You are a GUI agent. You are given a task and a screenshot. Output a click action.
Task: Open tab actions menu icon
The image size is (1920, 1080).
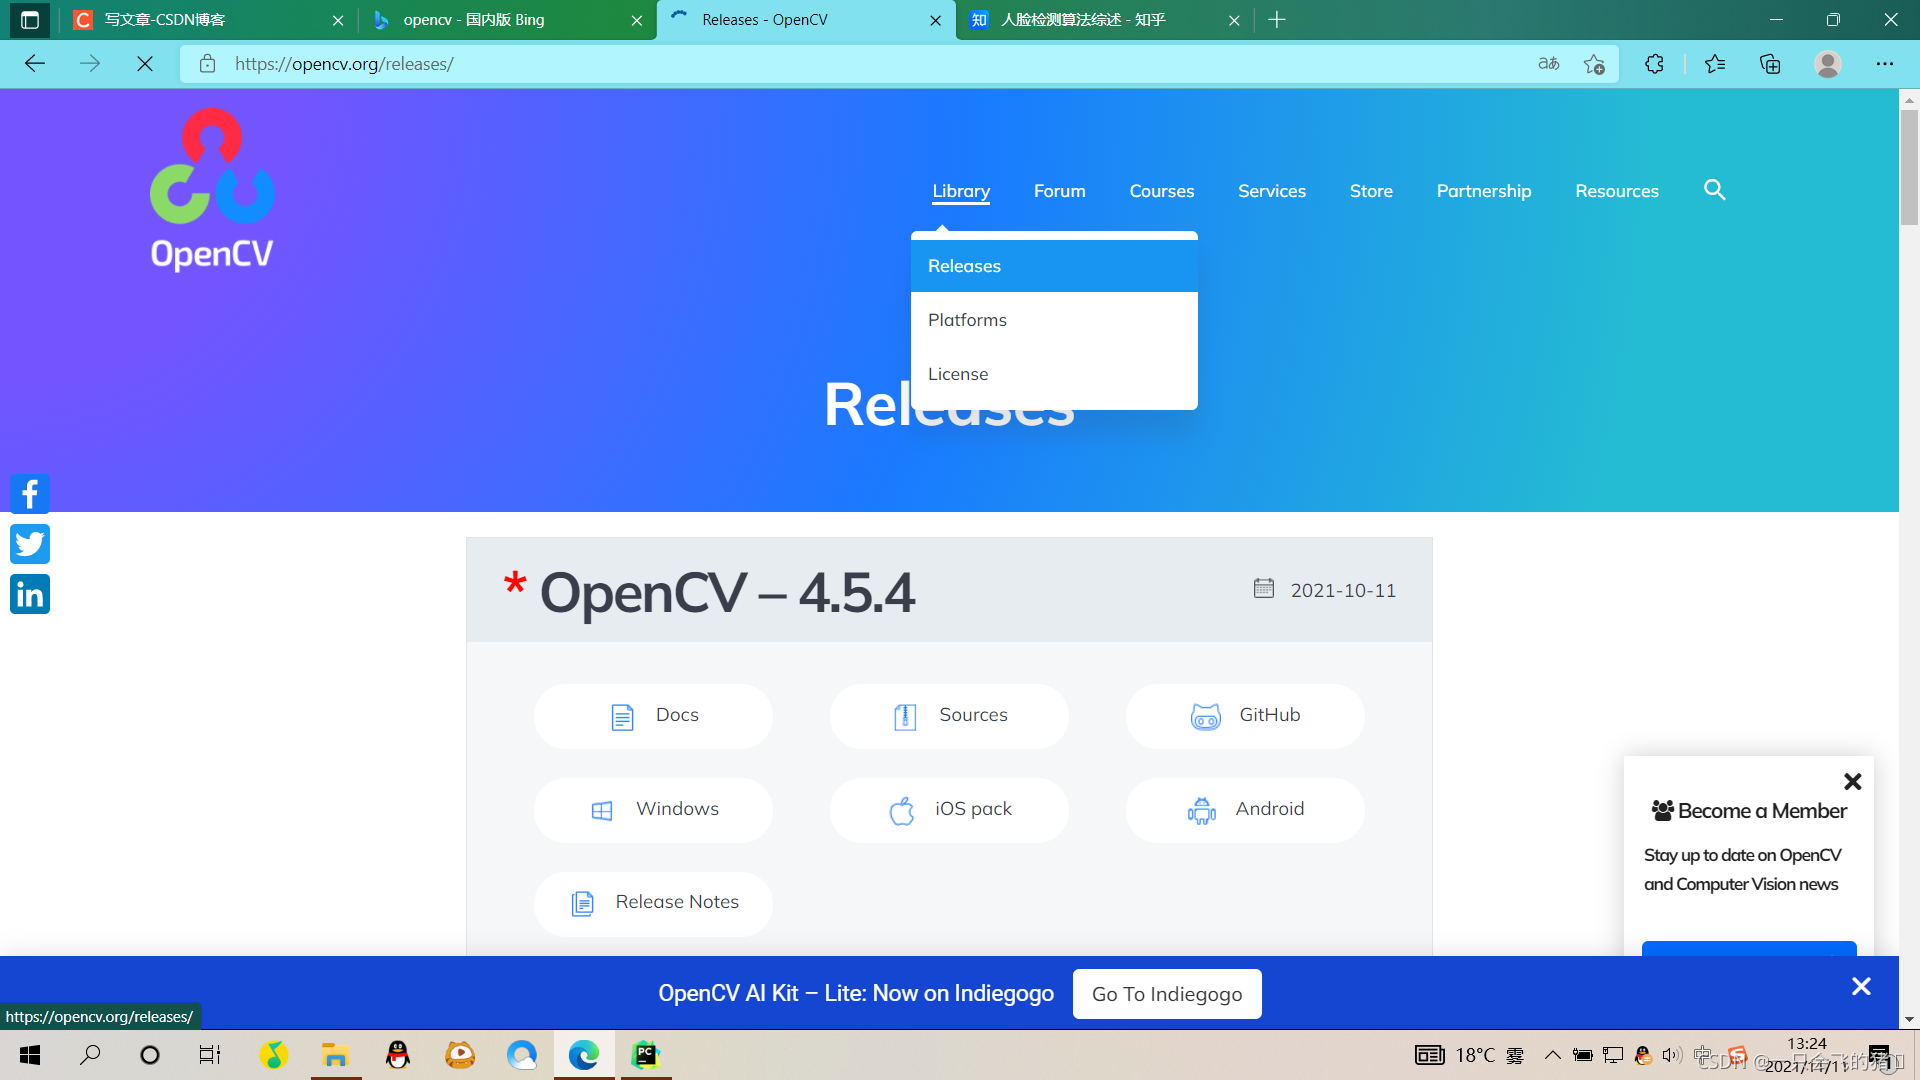29,20
